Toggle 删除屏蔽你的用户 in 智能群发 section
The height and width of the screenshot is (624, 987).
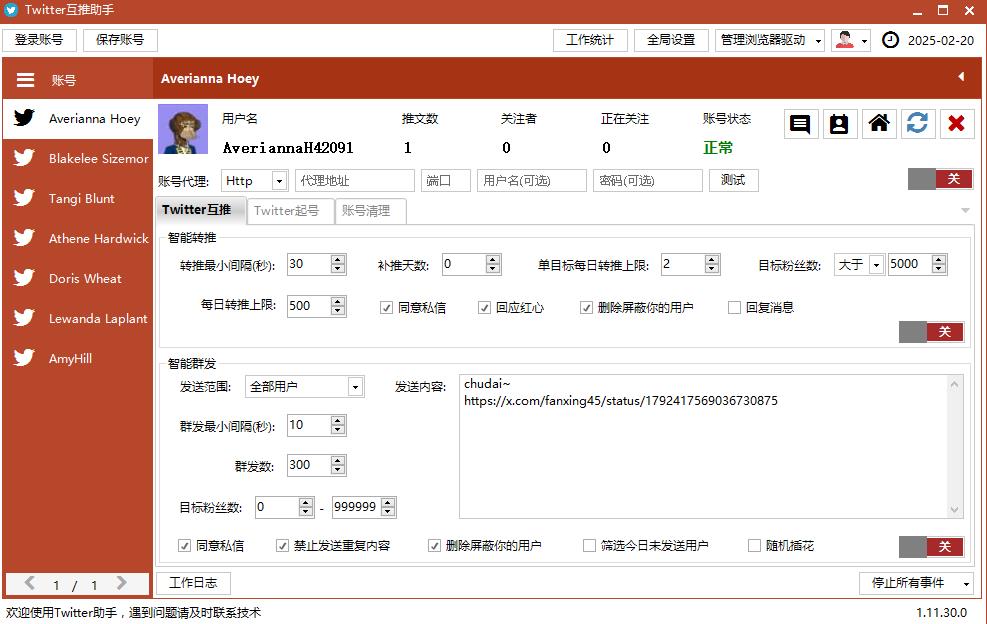tap(434, 546)
